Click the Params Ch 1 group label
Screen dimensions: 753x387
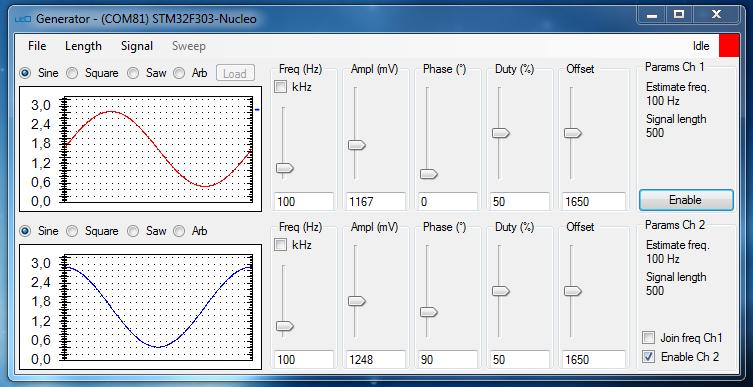(x=674, y=67)
